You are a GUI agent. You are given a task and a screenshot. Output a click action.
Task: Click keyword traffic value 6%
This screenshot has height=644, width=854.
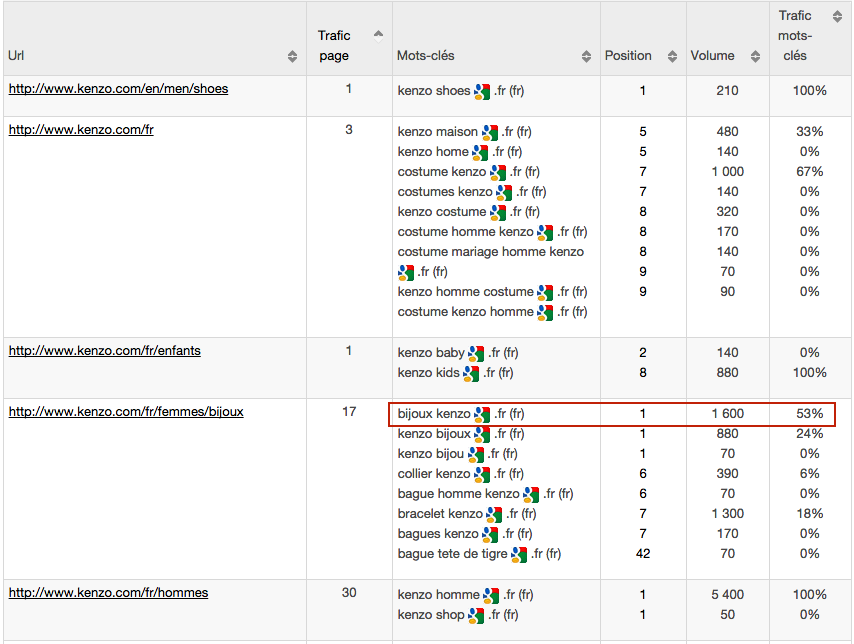click(809, 474)
